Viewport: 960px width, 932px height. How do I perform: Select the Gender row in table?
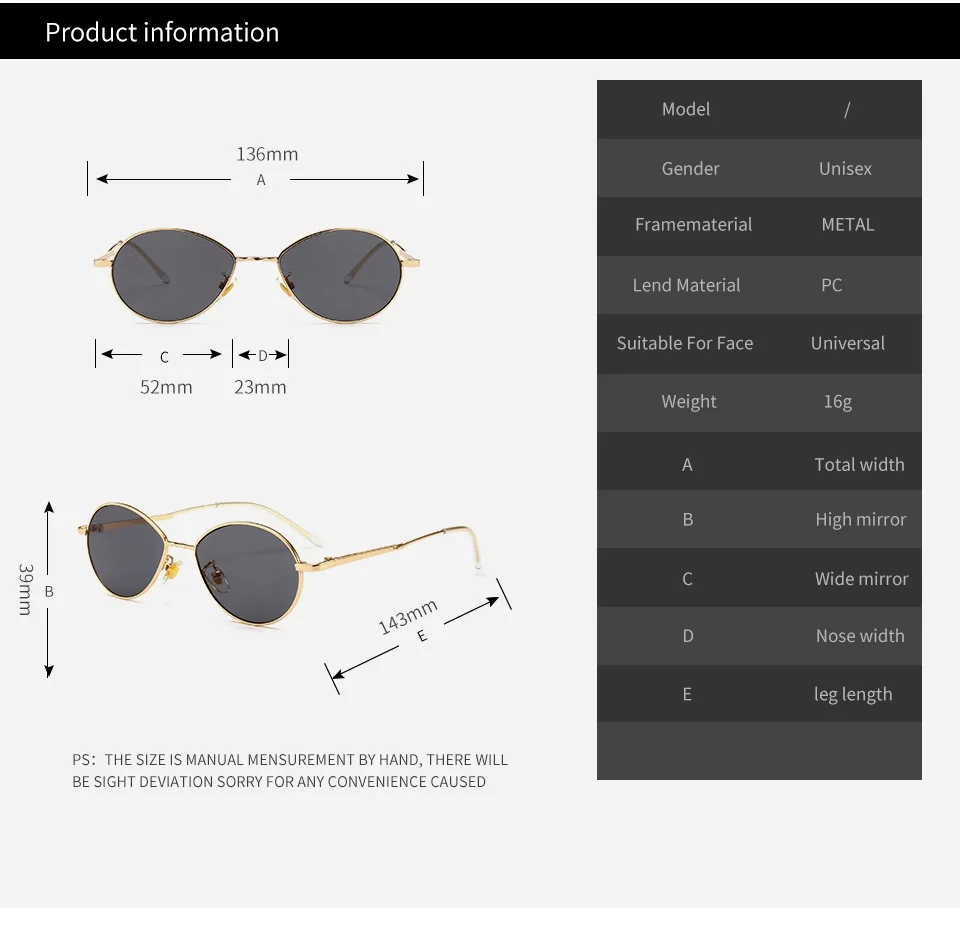(x=759, y=168)
